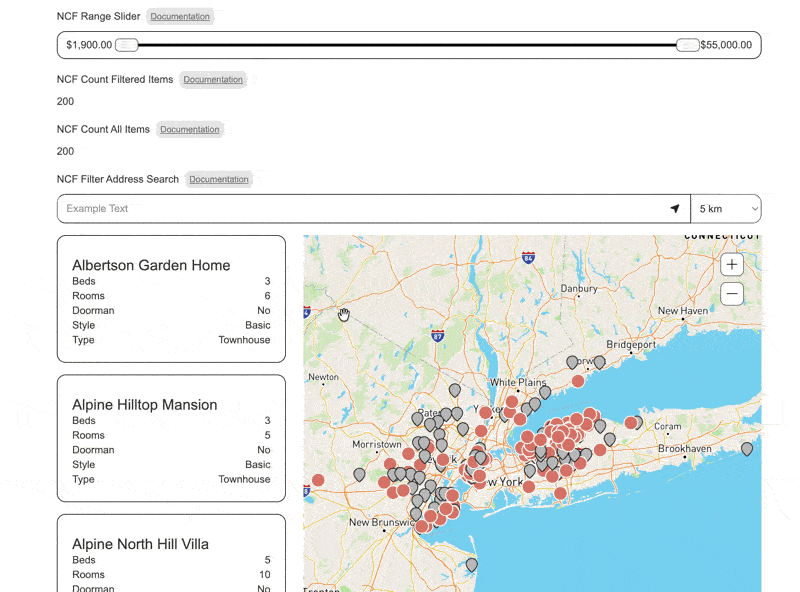Click the Doorman No value in Alpine Hilltop Mansion
The height and width of the screenshot is (592, 800).
coord(264,450)
